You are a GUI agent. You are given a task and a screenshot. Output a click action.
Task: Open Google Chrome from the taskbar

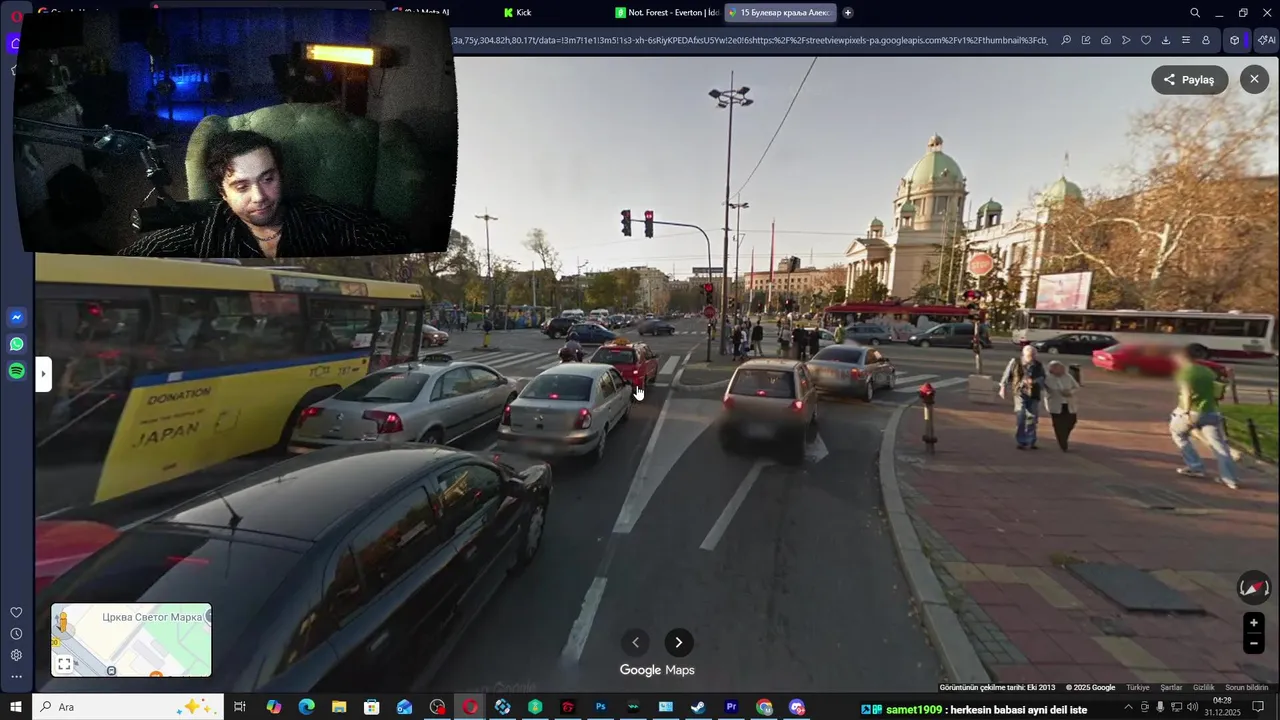click(764, 707)
